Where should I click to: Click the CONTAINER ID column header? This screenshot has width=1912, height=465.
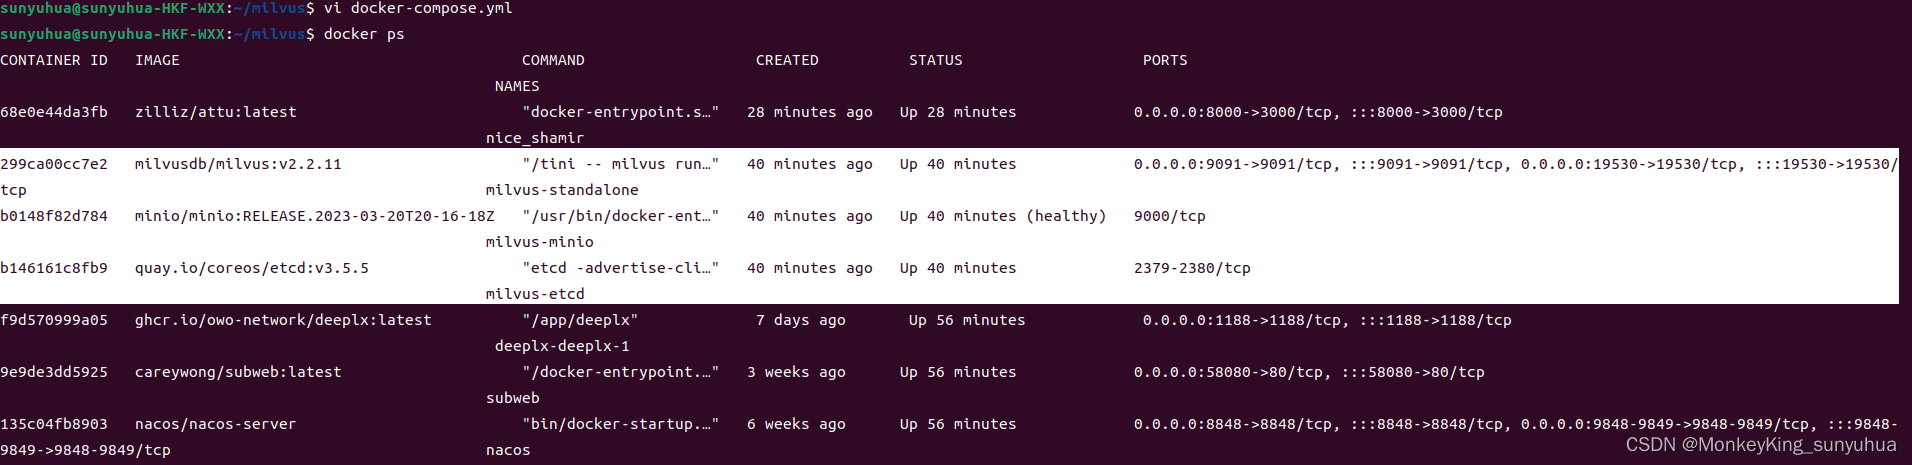pos(54,60)
